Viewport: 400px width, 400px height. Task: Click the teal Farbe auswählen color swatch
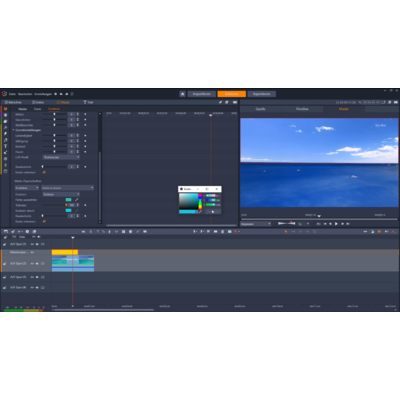tap(68, 200)
